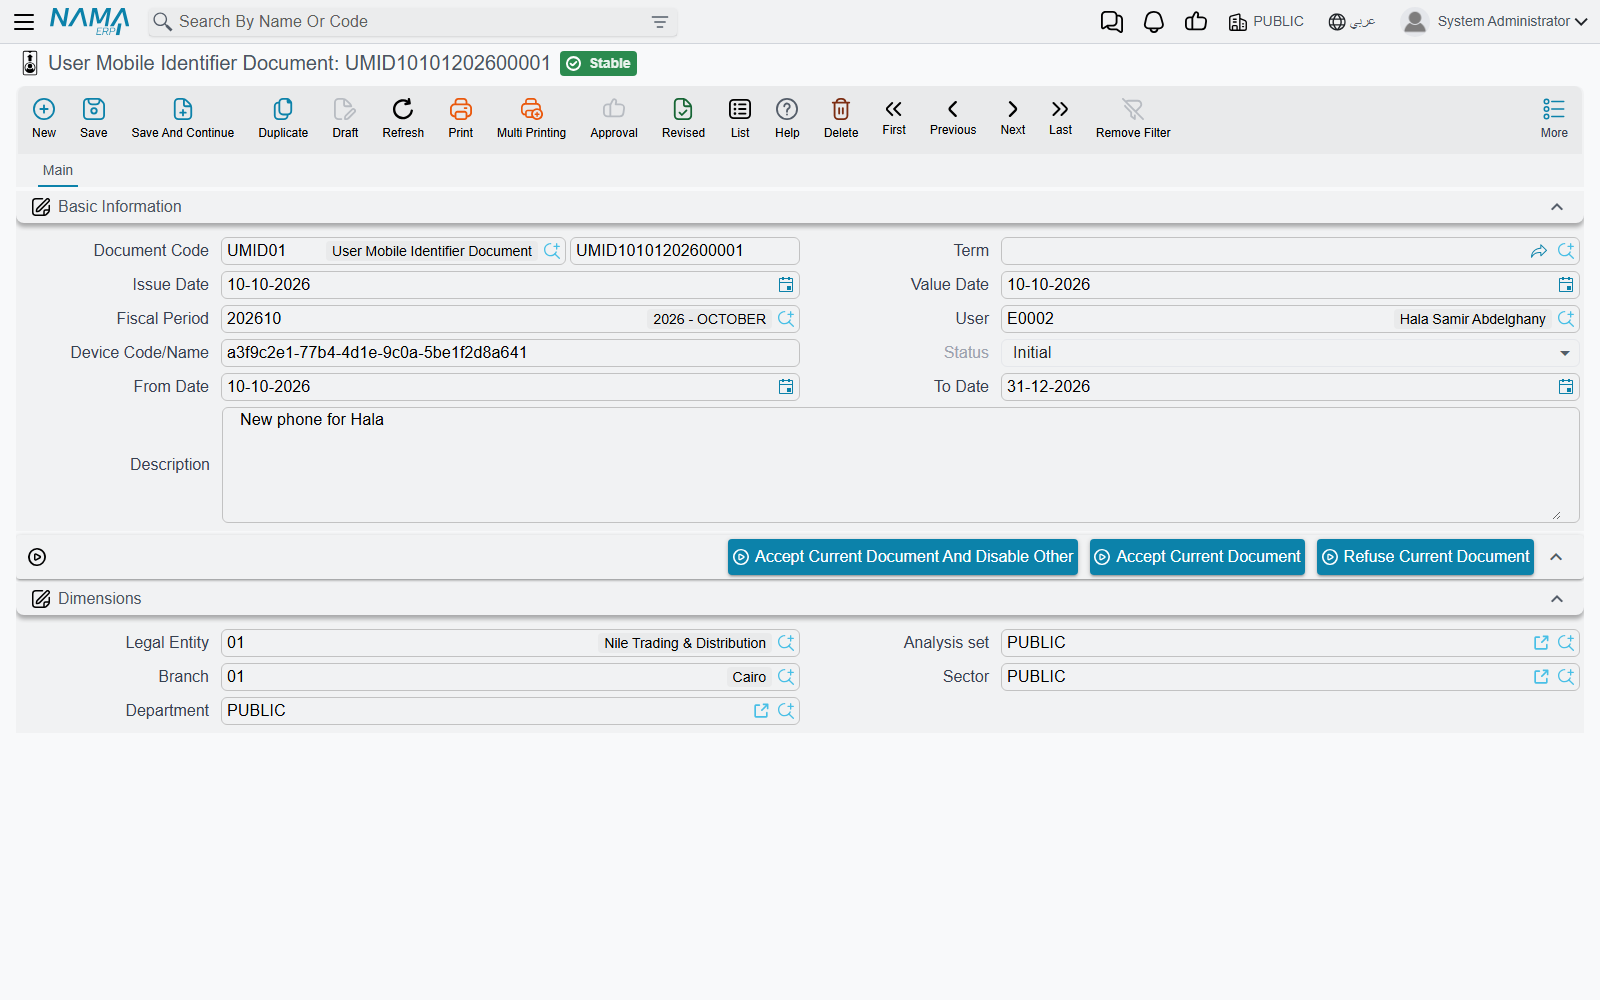
Task: Click the search by name box
Action: [410, 22]
